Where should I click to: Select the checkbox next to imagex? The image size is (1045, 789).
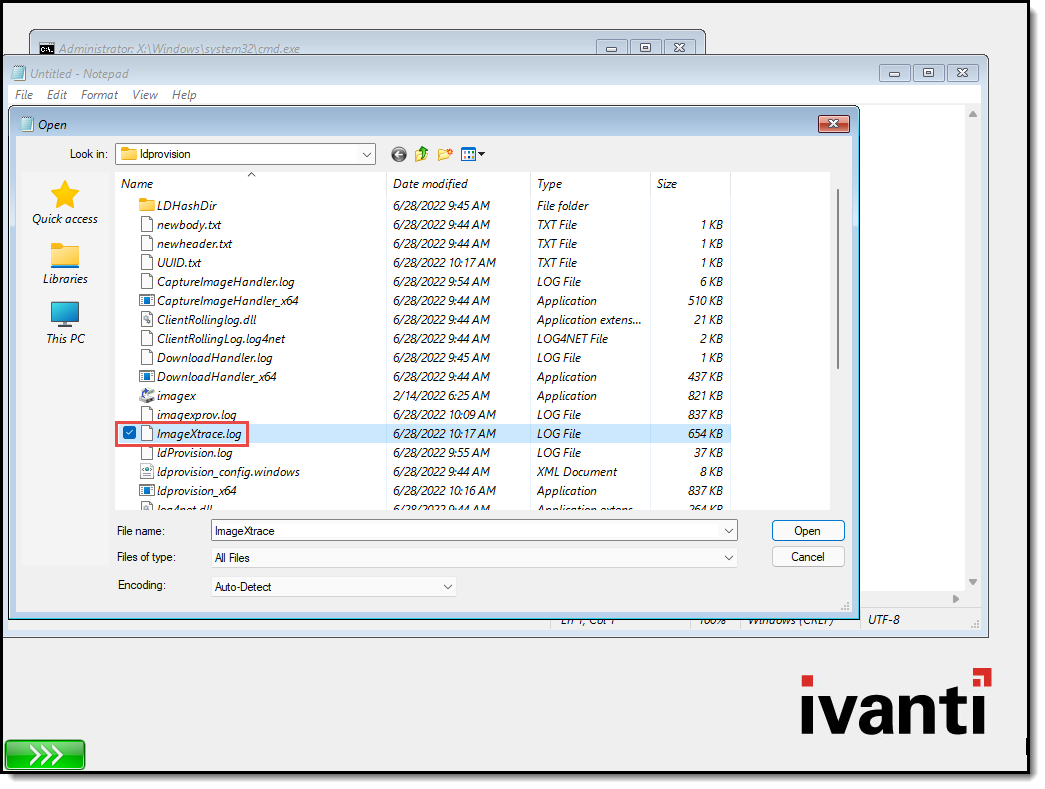click(129, 395)
